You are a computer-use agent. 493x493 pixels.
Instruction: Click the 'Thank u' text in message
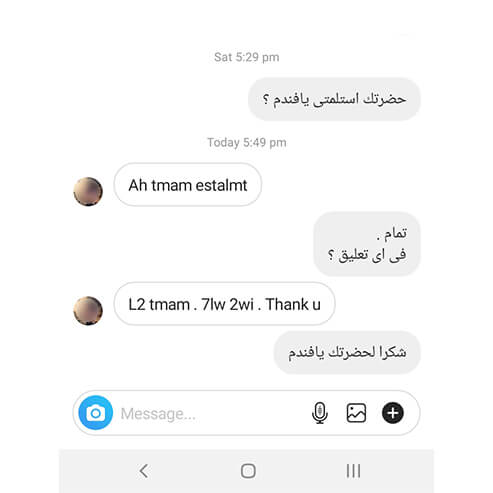[293, 304]
